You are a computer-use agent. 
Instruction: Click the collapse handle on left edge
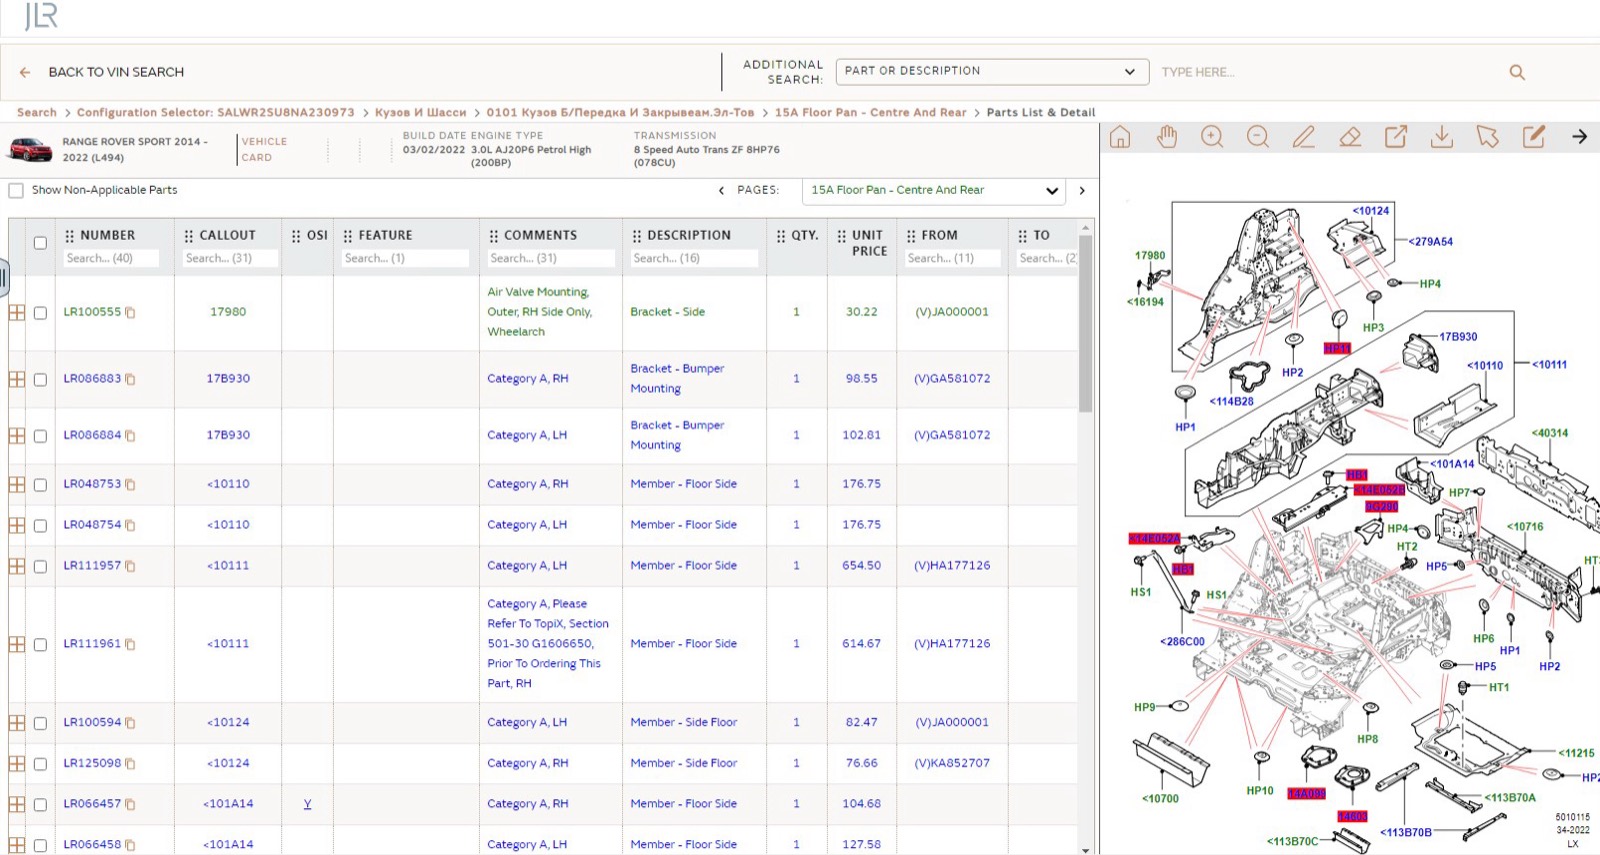pos(4,277)
